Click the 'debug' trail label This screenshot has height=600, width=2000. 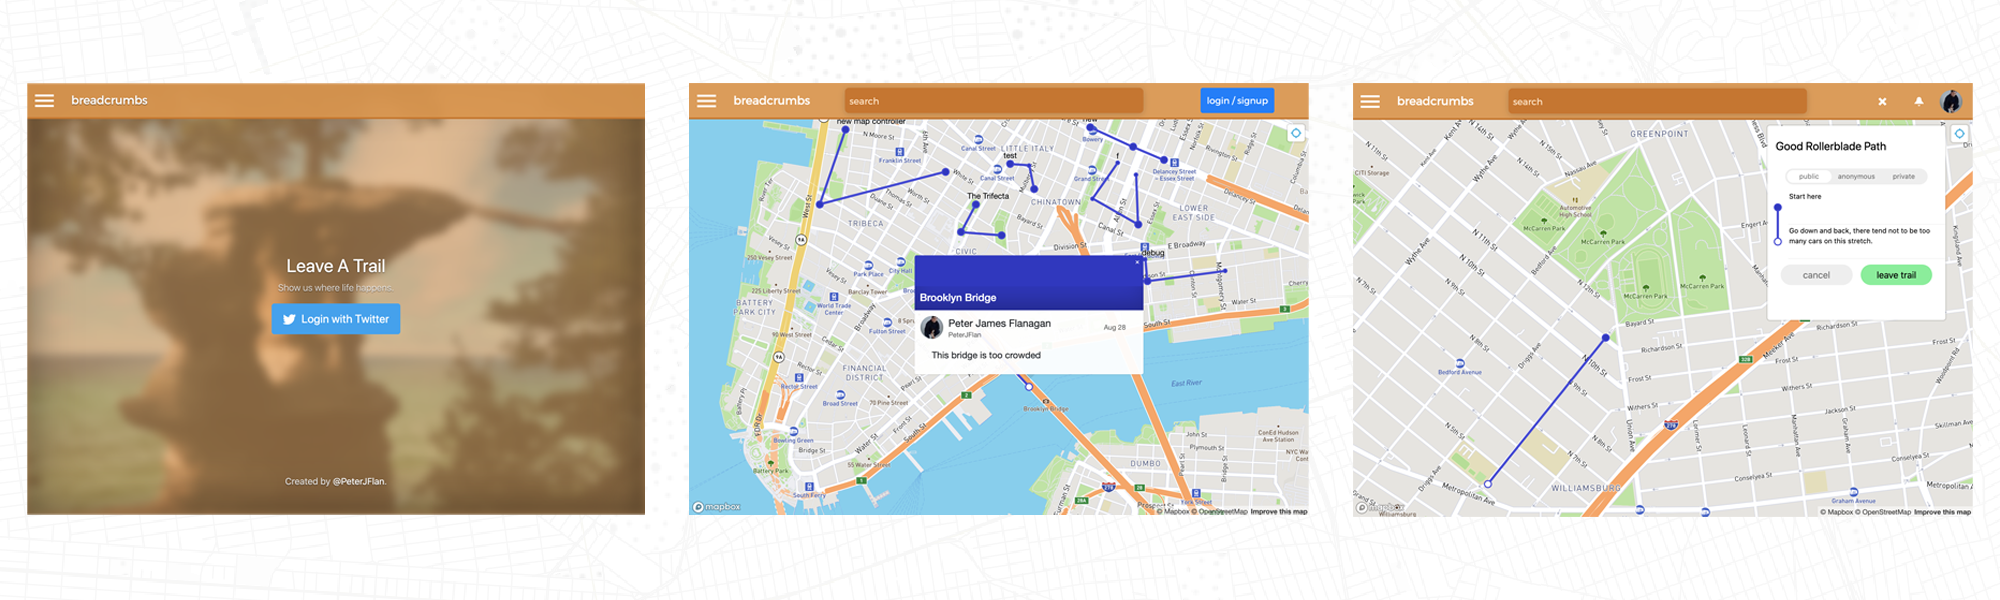click(x=1153, y=253)
